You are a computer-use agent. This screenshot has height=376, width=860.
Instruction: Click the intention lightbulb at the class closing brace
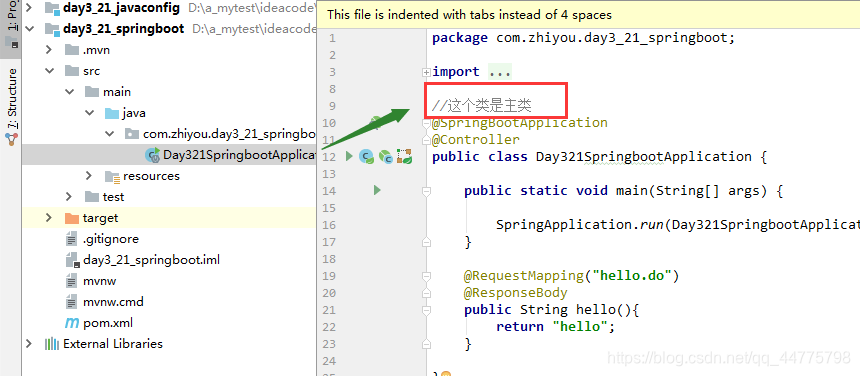[x=445, y=374]
